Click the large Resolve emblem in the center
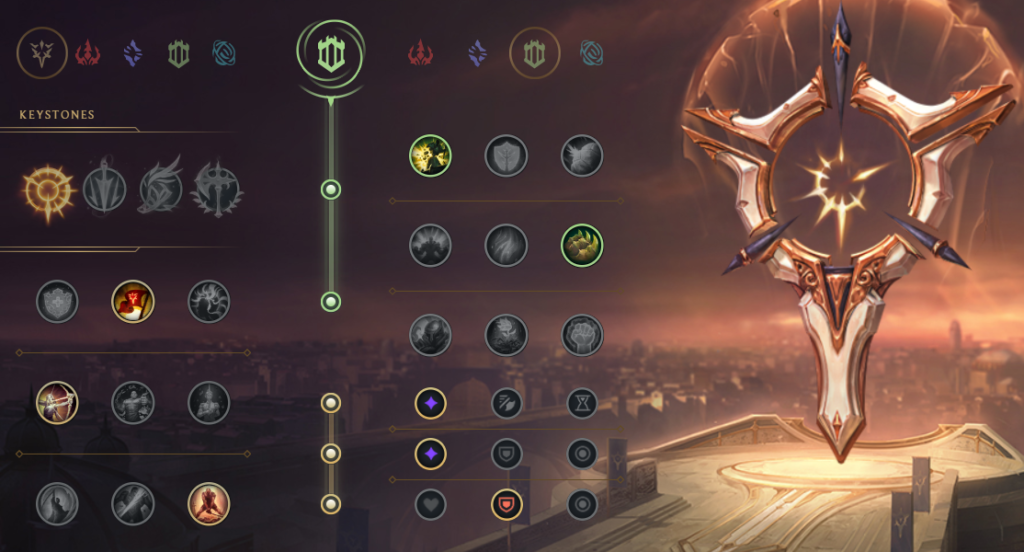Viewport: 1024px width, 552px height. click(330, 54)
